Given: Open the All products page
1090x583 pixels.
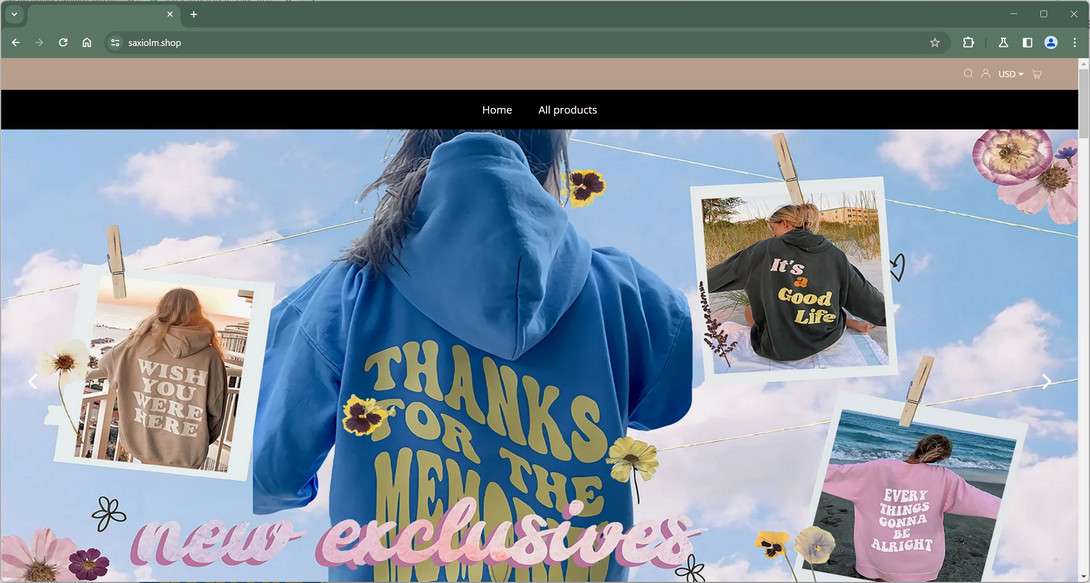Looking at the screenshot, I should point(567,110).
